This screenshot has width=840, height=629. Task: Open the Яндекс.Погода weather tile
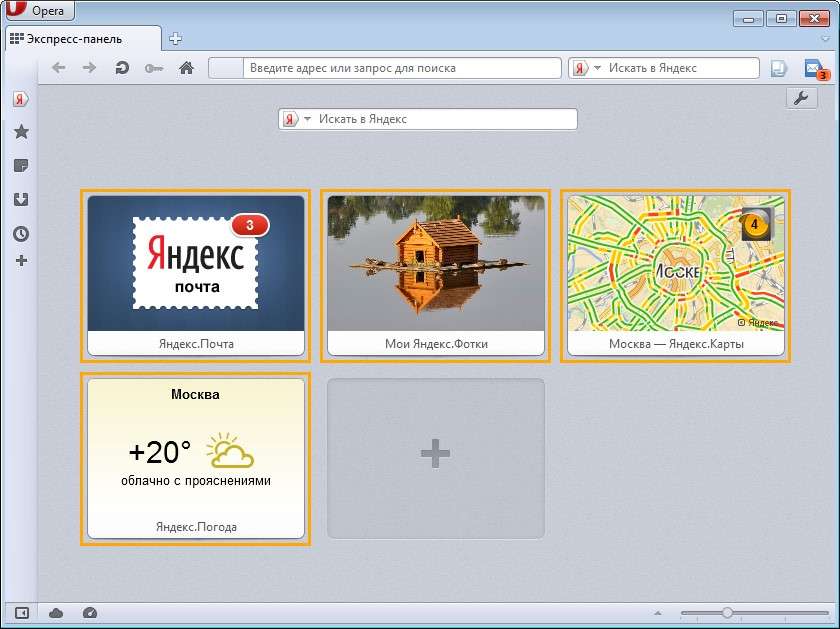point(196,459)
